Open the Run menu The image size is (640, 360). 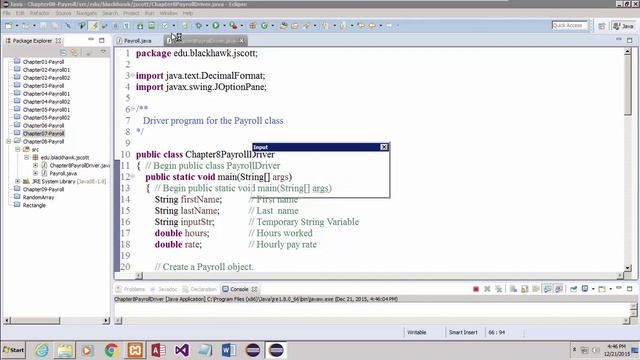pyautogui.click(x=149, y=13)
